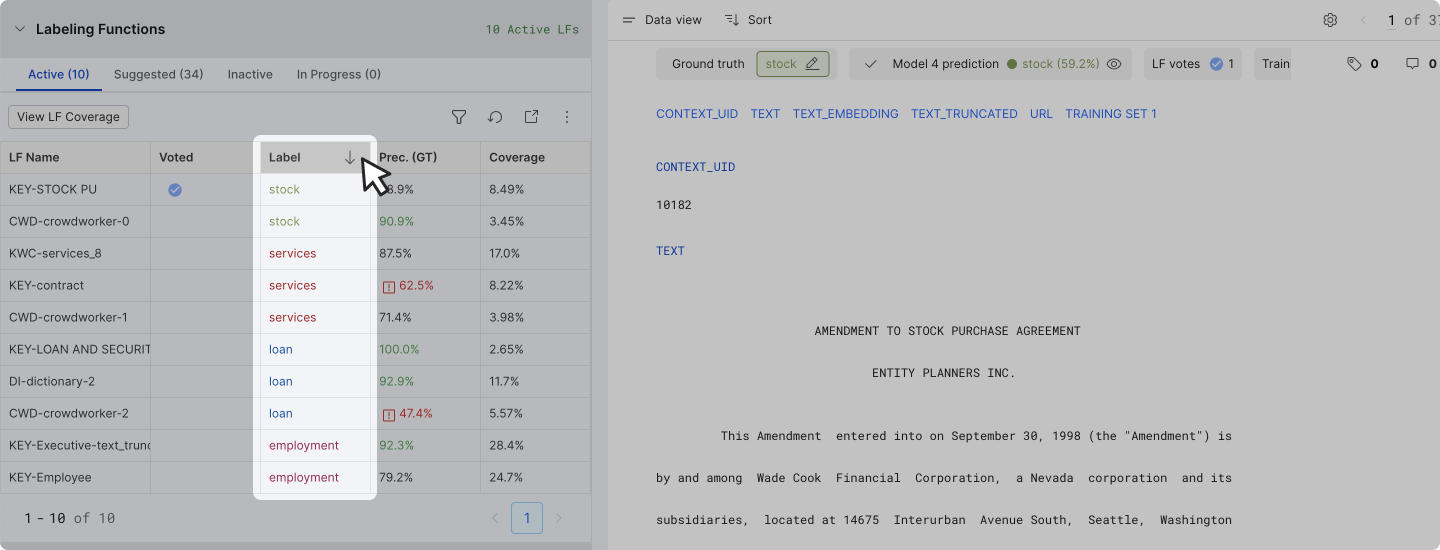Open the LF table more options menu

(567, 117)
